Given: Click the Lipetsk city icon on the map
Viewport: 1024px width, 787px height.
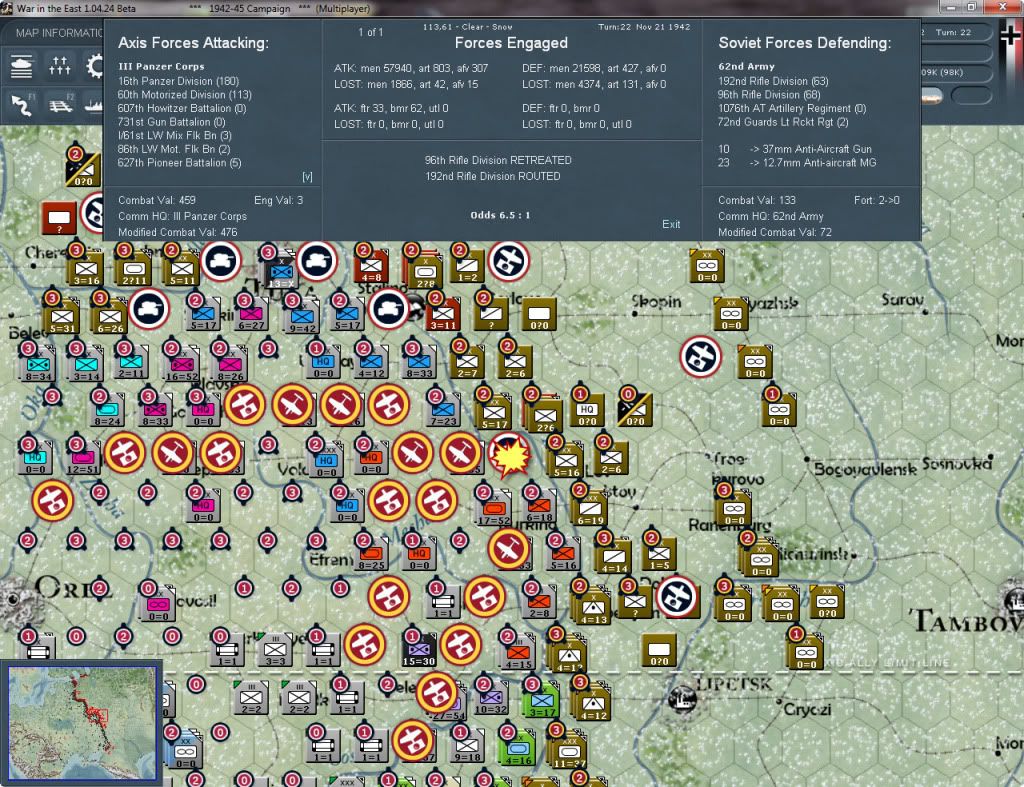Looking at the screenshot, I should pyautogui.click(x=682, y=697).
